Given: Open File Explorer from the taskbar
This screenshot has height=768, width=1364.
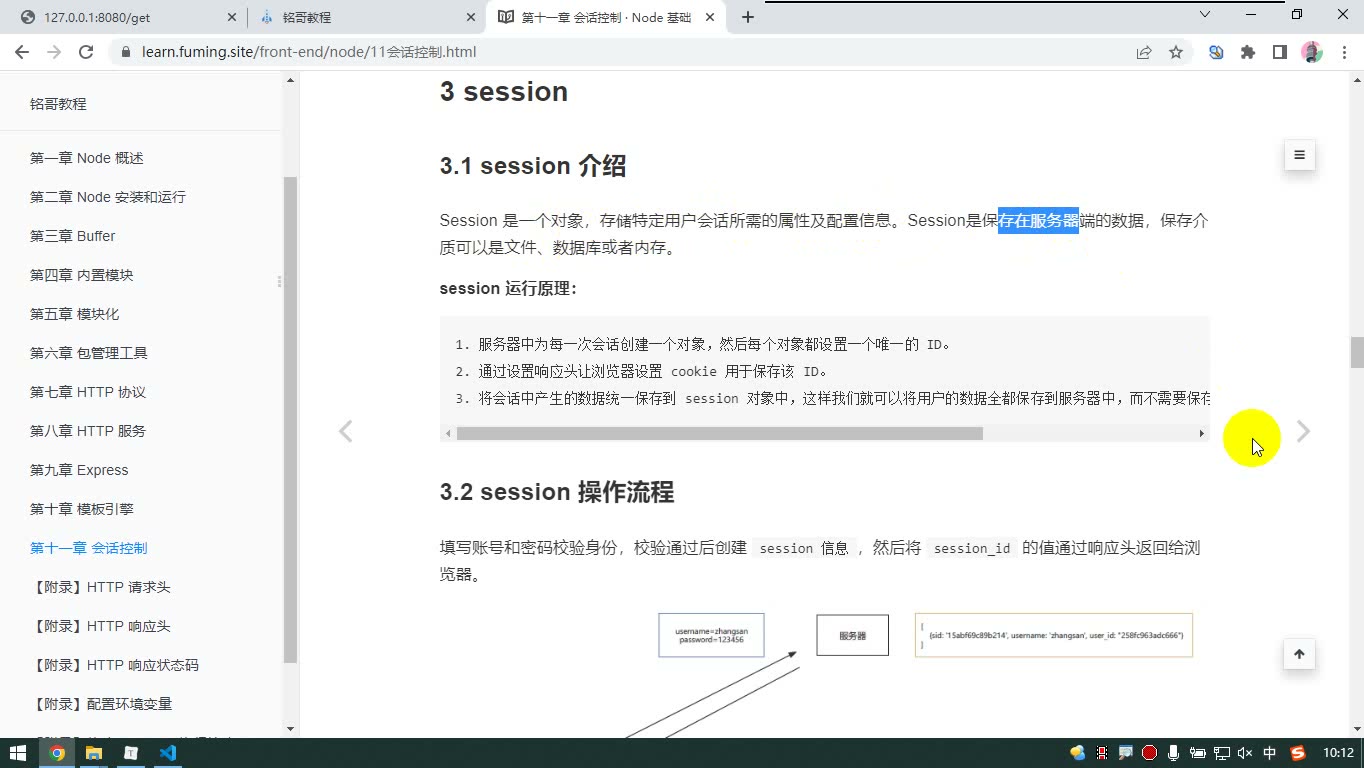Looking at the screenshot, I should 94,753.
